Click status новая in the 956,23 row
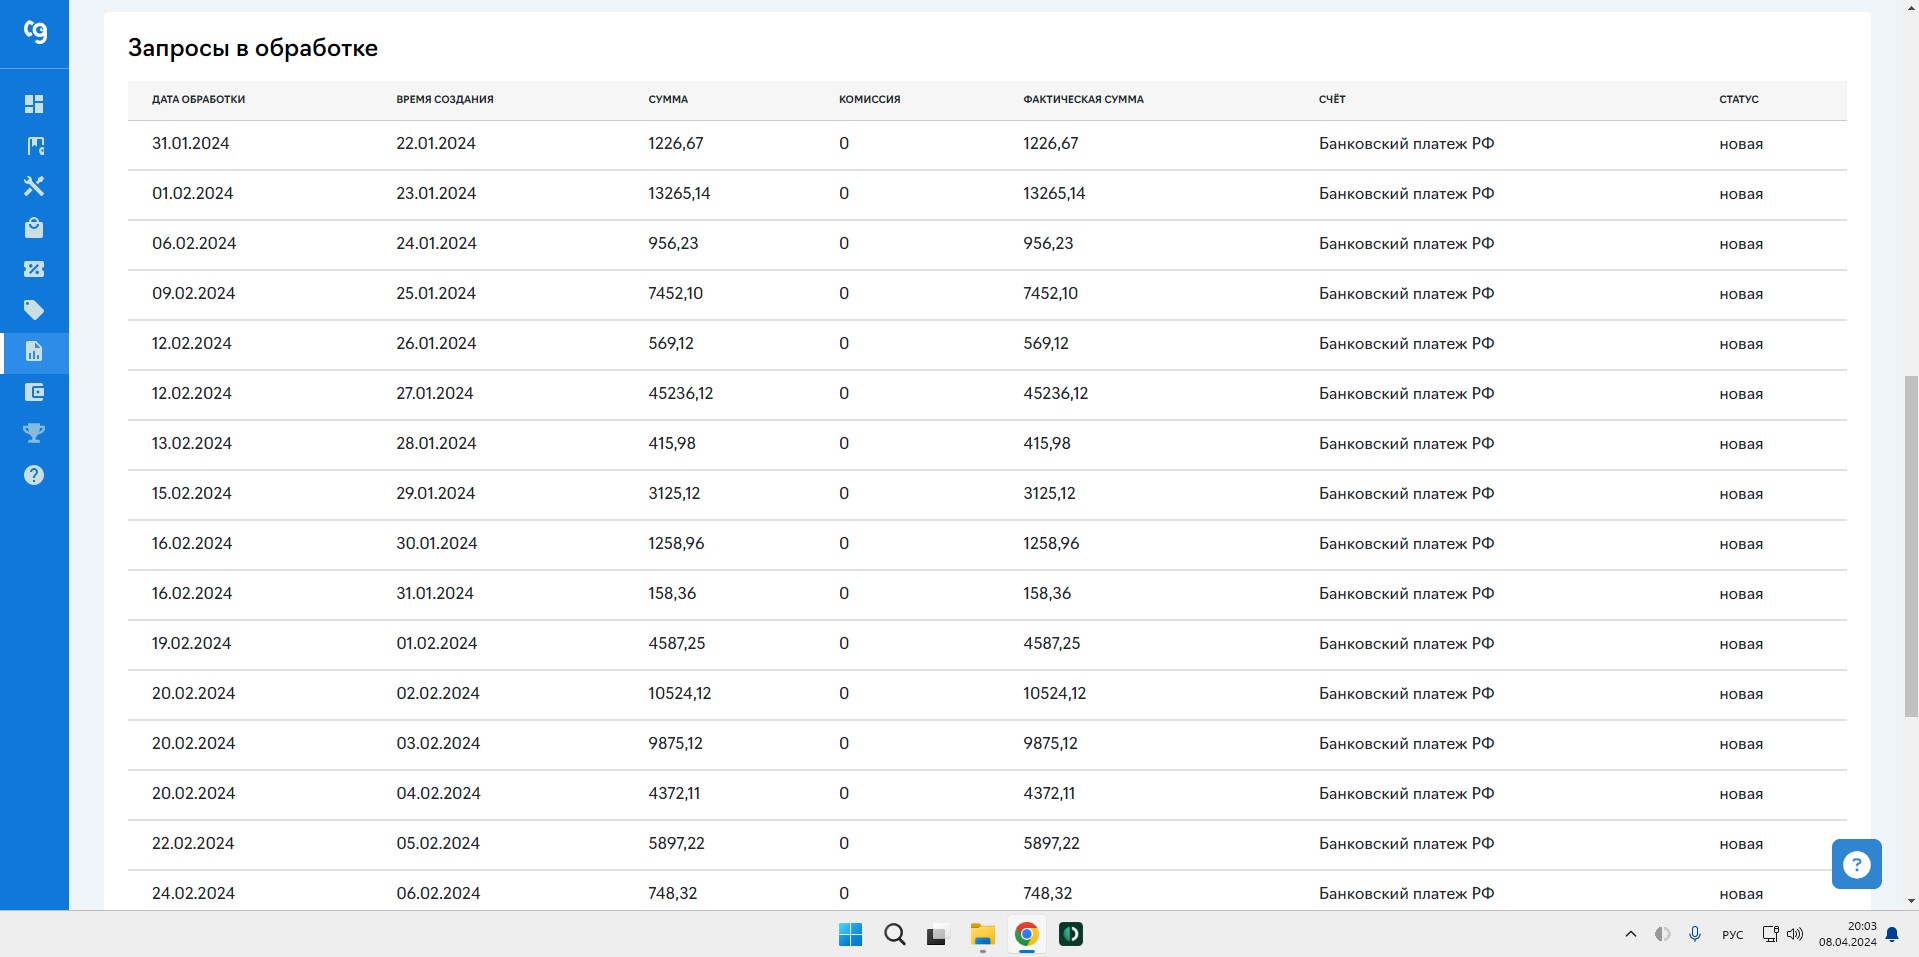 tap(1741, 244)
